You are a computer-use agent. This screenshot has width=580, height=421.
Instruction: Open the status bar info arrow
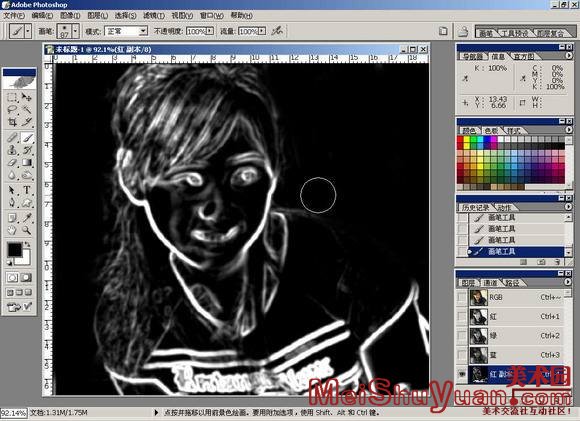156,412
